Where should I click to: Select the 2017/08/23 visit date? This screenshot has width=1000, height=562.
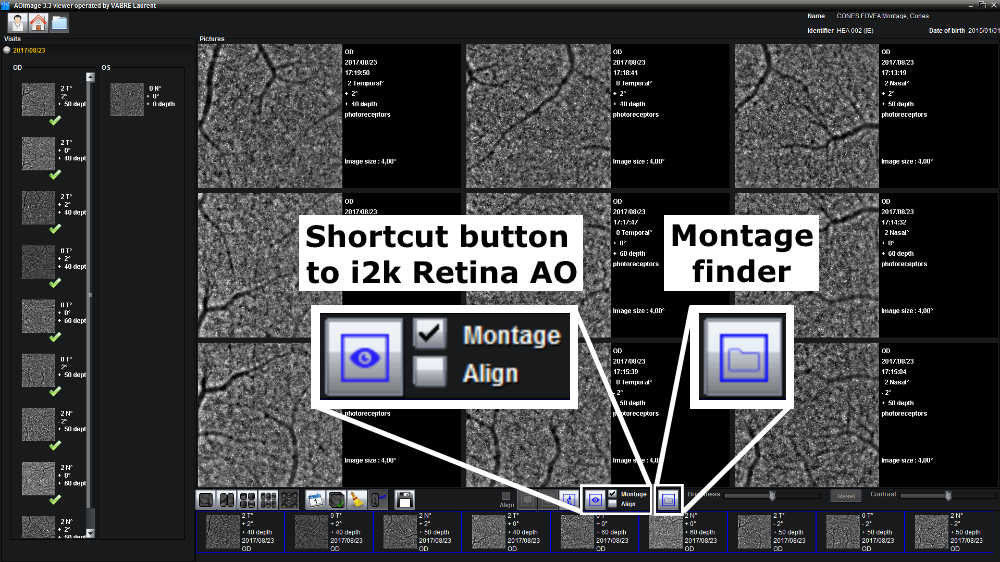(29, 50)
